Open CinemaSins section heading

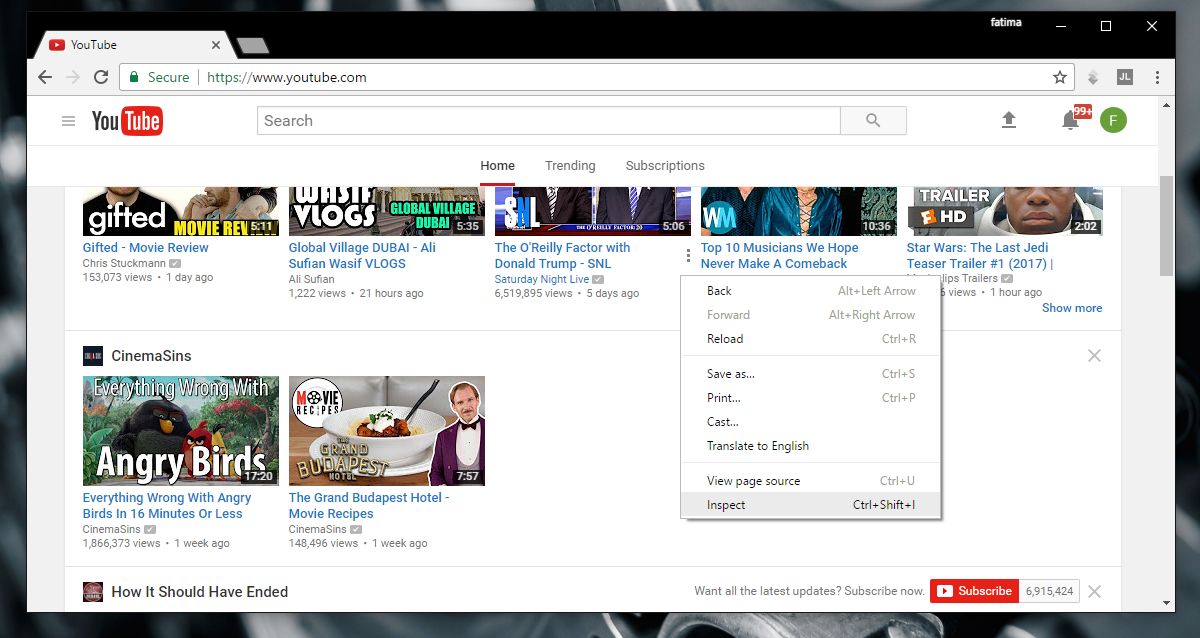151,356
